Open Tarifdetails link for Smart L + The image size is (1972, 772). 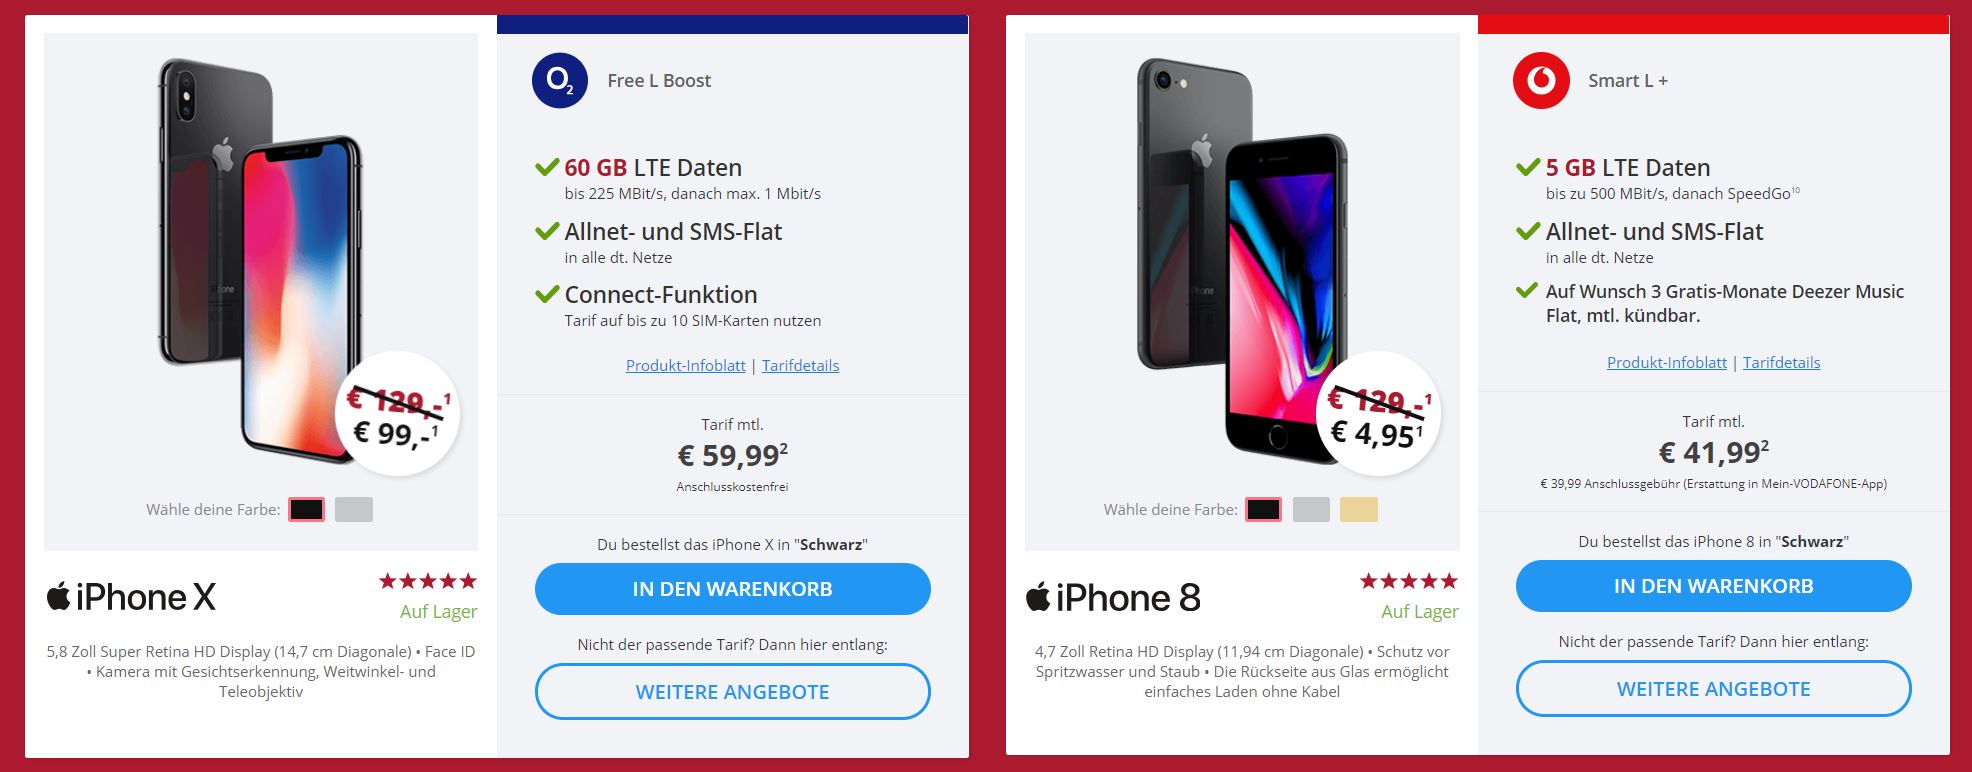coord(1782,362)
